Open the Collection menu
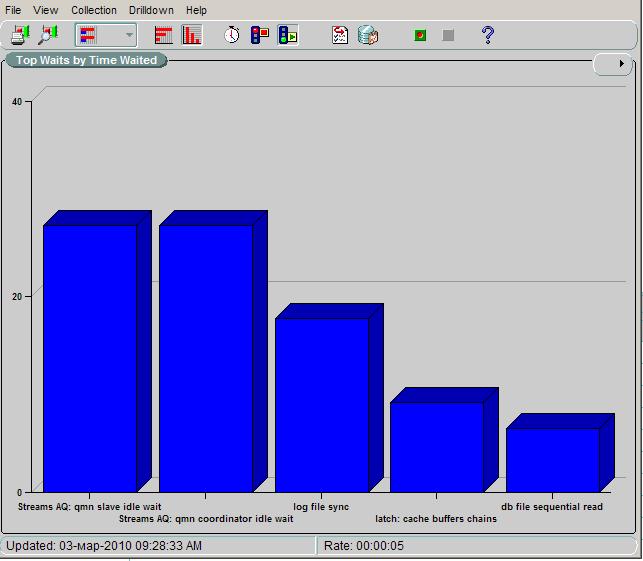Image resolution: width=643 pixels, height=561 pixels. [x=94, y=10]
